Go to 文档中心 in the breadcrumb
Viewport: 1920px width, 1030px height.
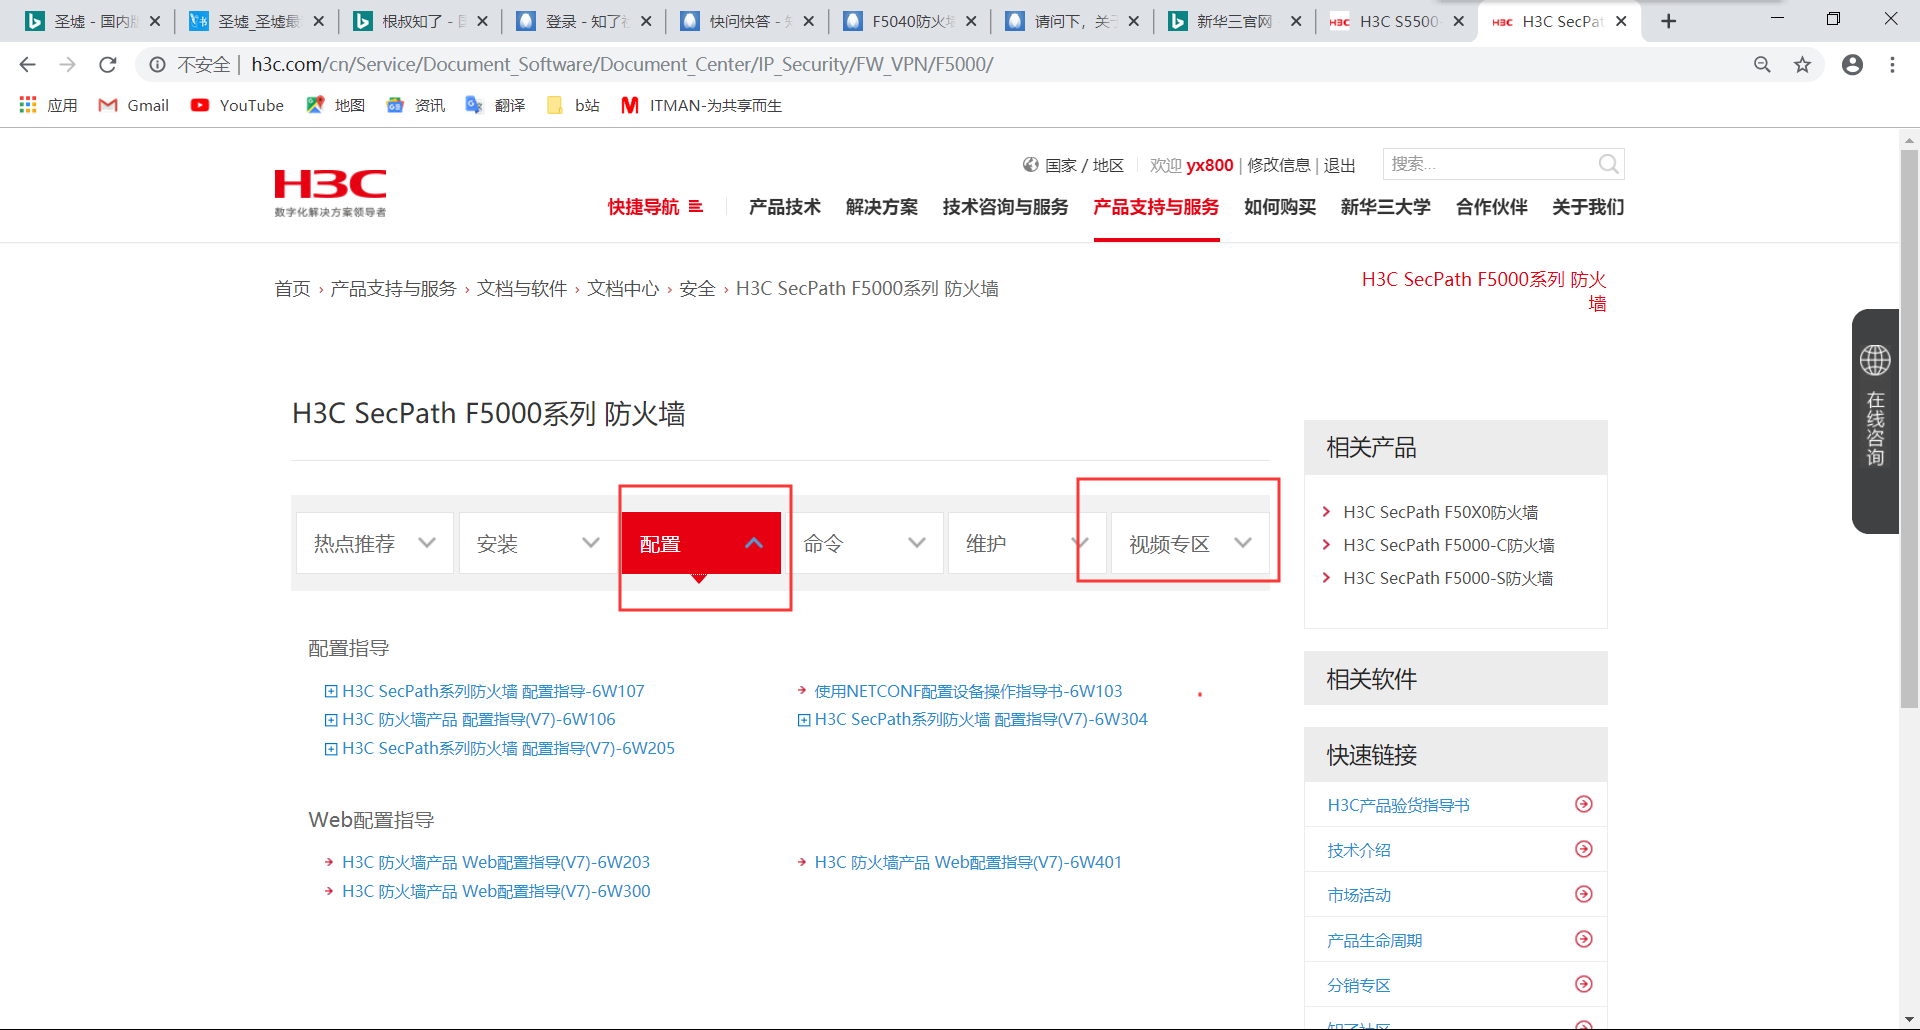coord(623,289)
